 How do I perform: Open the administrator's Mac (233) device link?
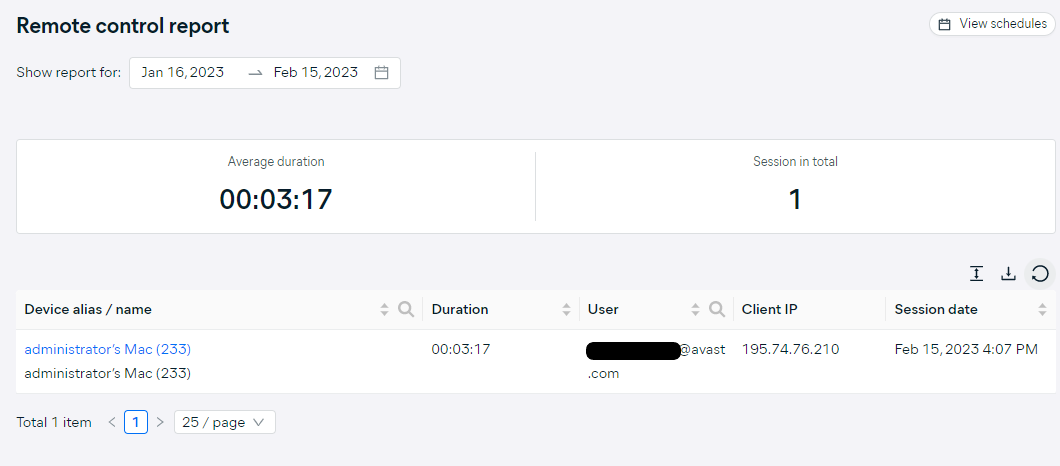[107, 350]
